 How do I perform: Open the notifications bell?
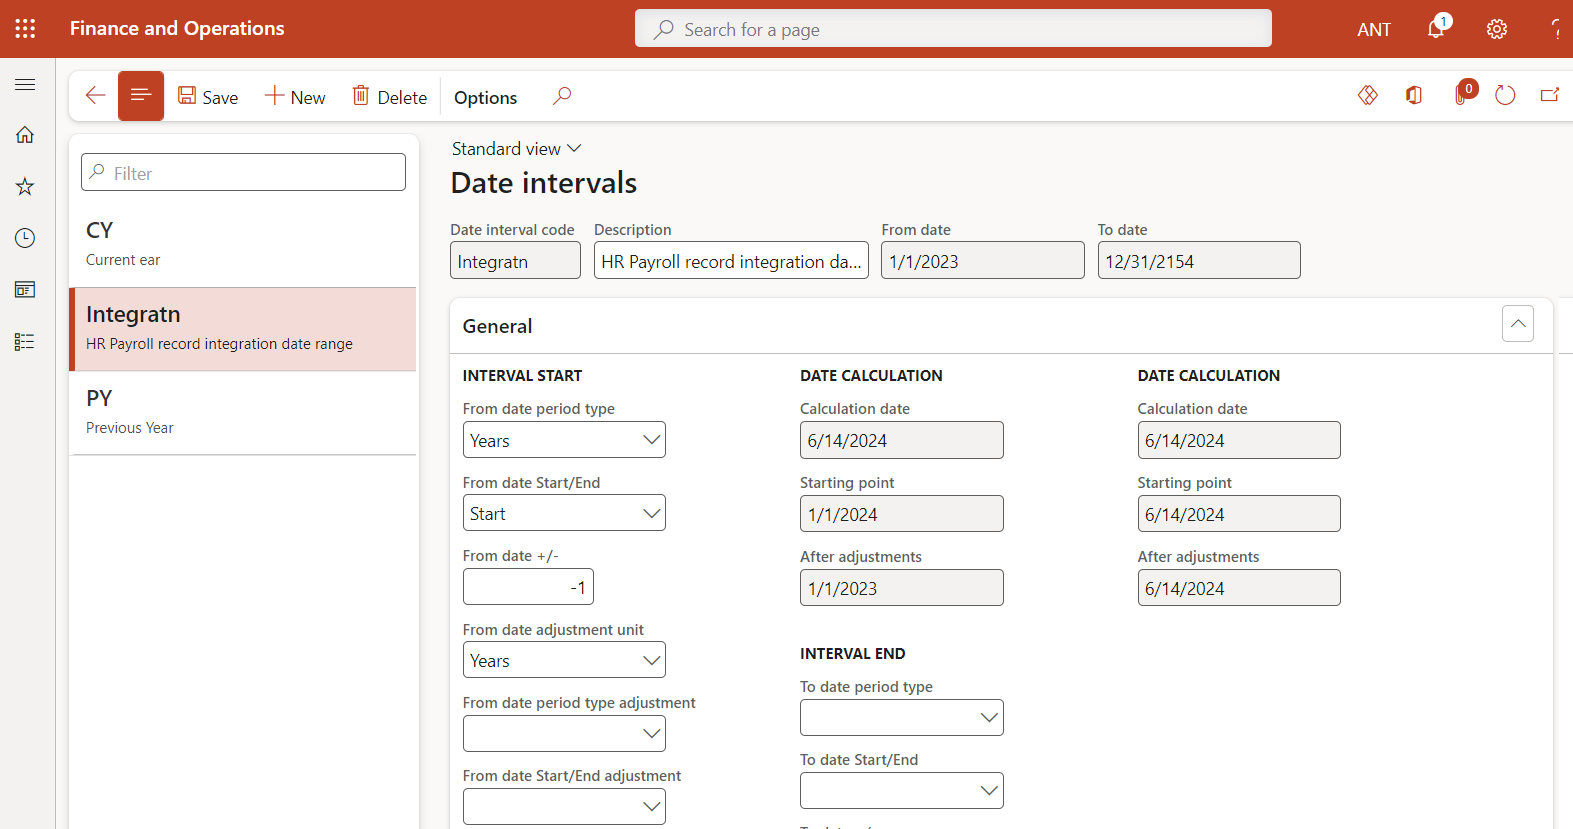(1437, 28)
